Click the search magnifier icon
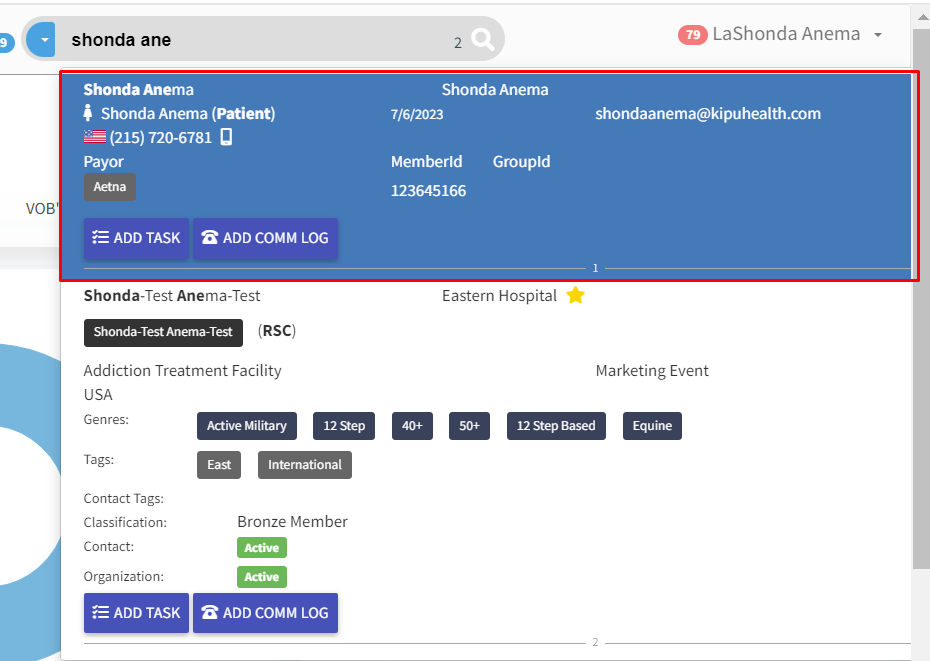 (482, 39)
